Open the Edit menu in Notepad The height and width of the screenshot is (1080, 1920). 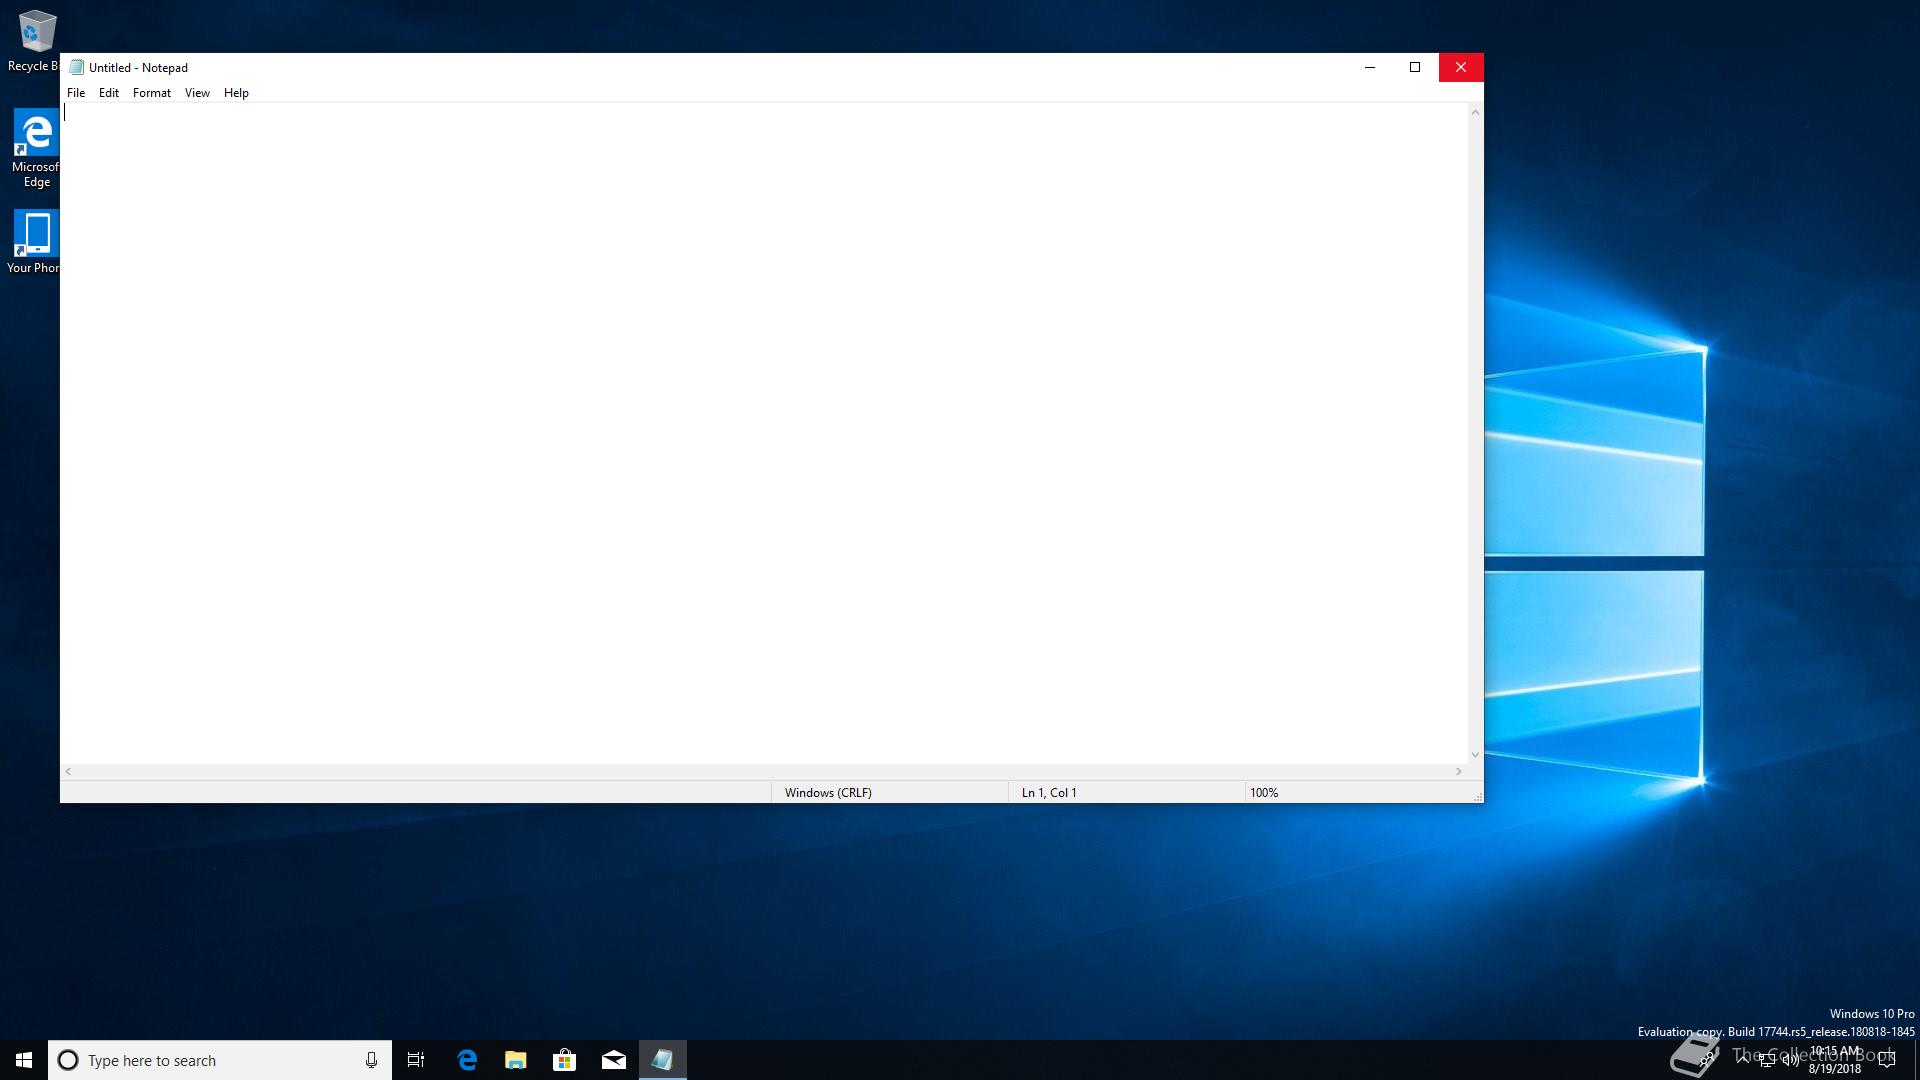pyautogui.click(x=109, y=93)
